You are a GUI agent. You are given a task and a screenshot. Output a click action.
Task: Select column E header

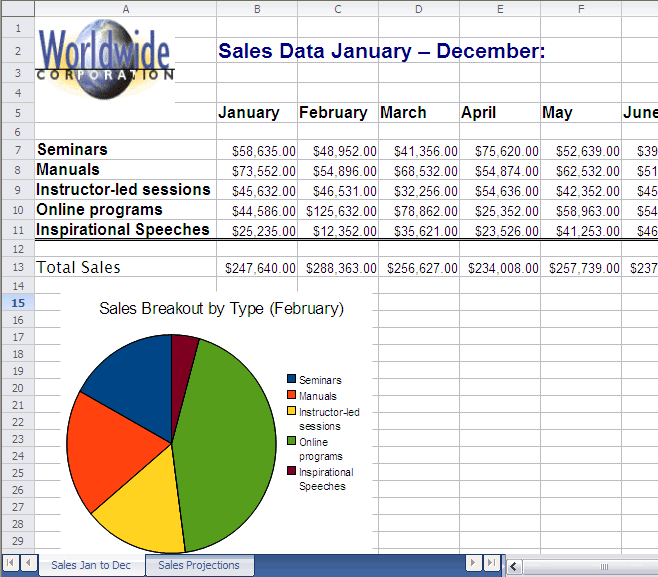point(500,9)
